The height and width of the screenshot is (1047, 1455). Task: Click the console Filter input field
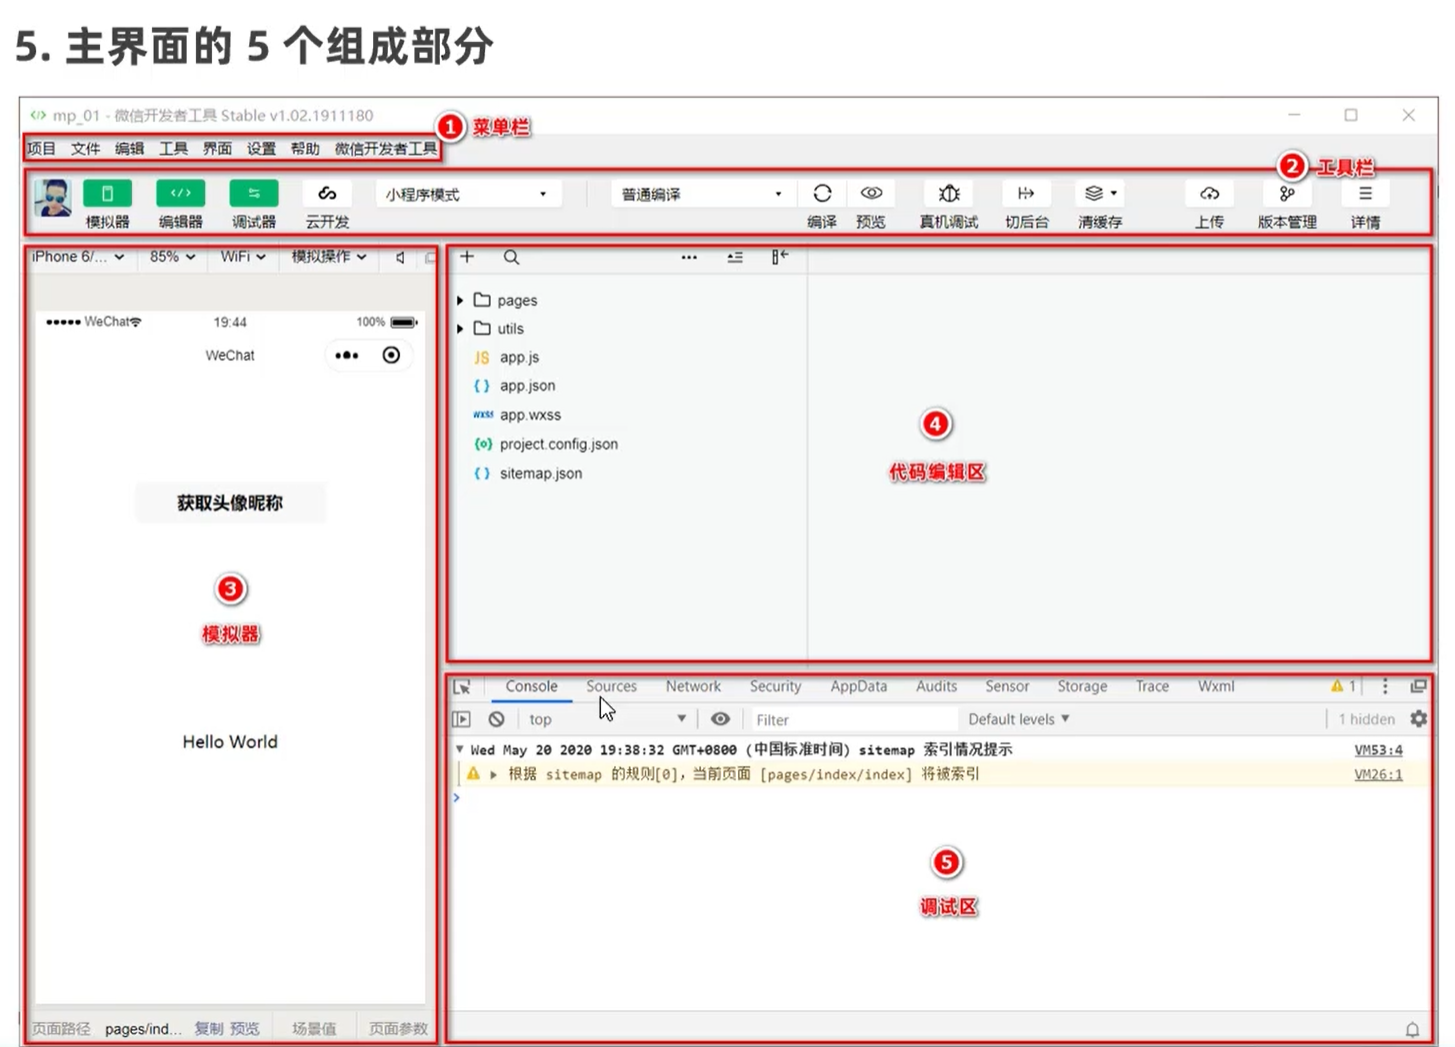point(852,719)
